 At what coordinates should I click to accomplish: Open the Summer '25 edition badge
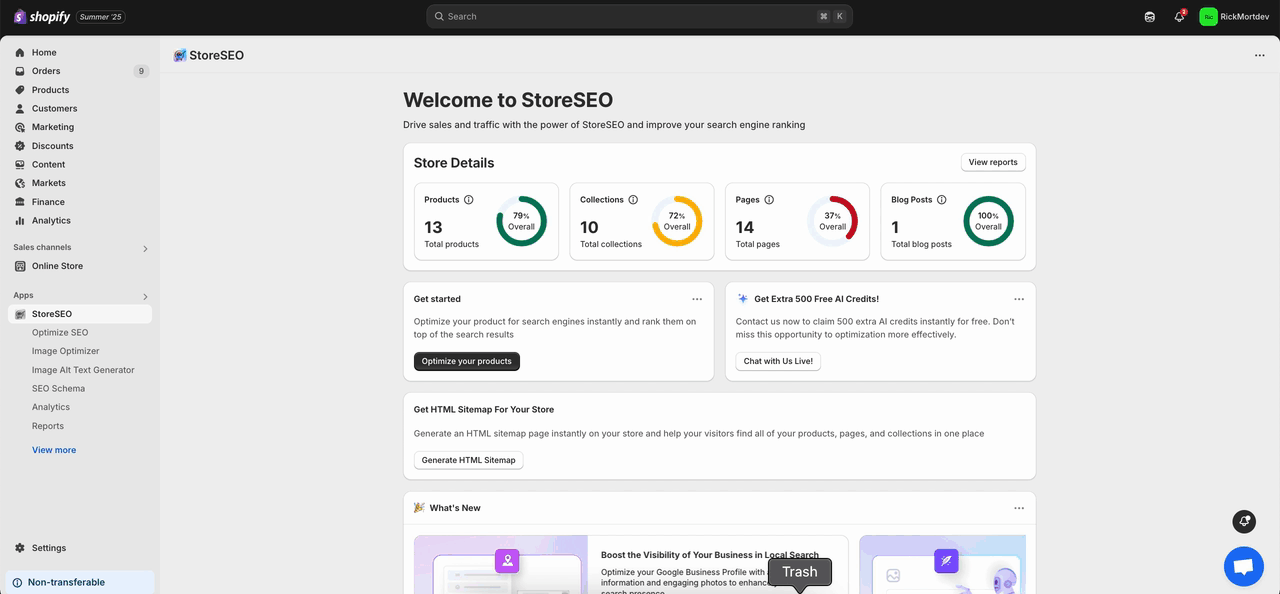[101, 17]
